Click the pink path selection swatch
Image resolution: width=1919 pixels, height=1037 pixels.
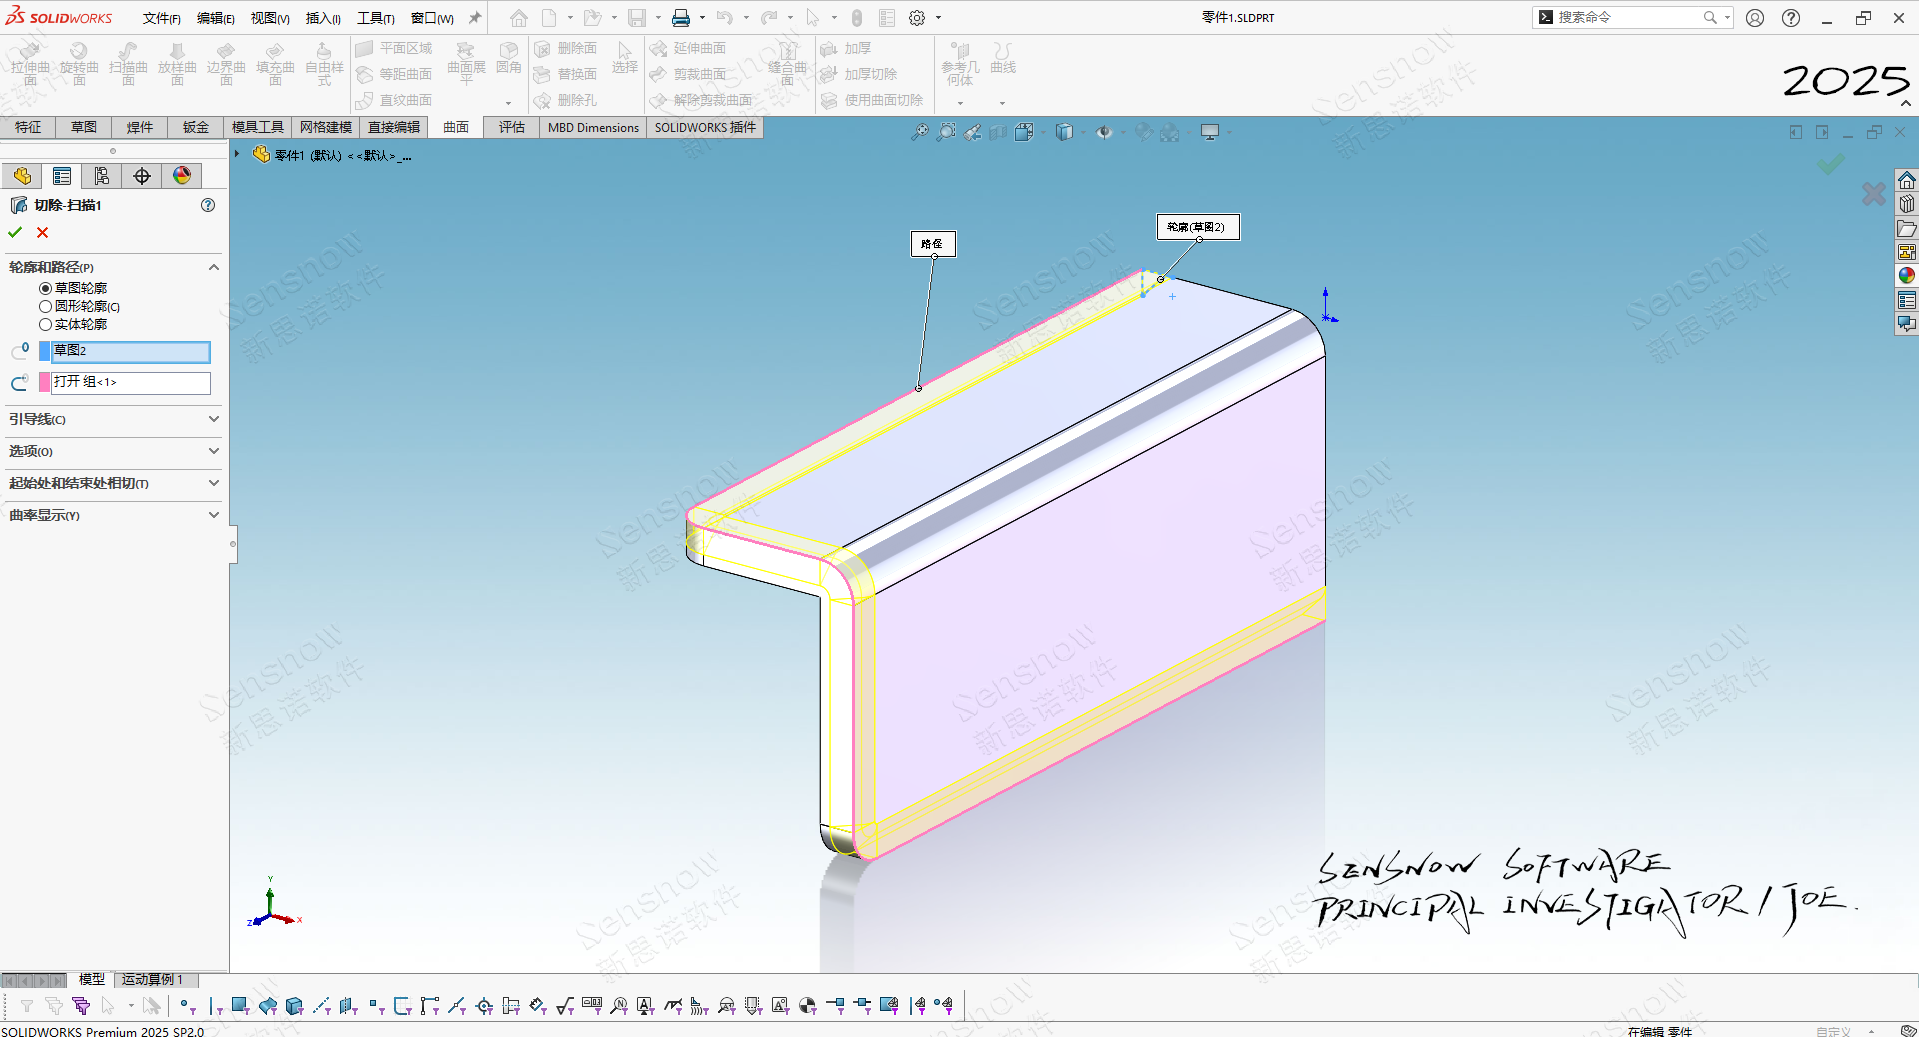(x=44, y=382)
